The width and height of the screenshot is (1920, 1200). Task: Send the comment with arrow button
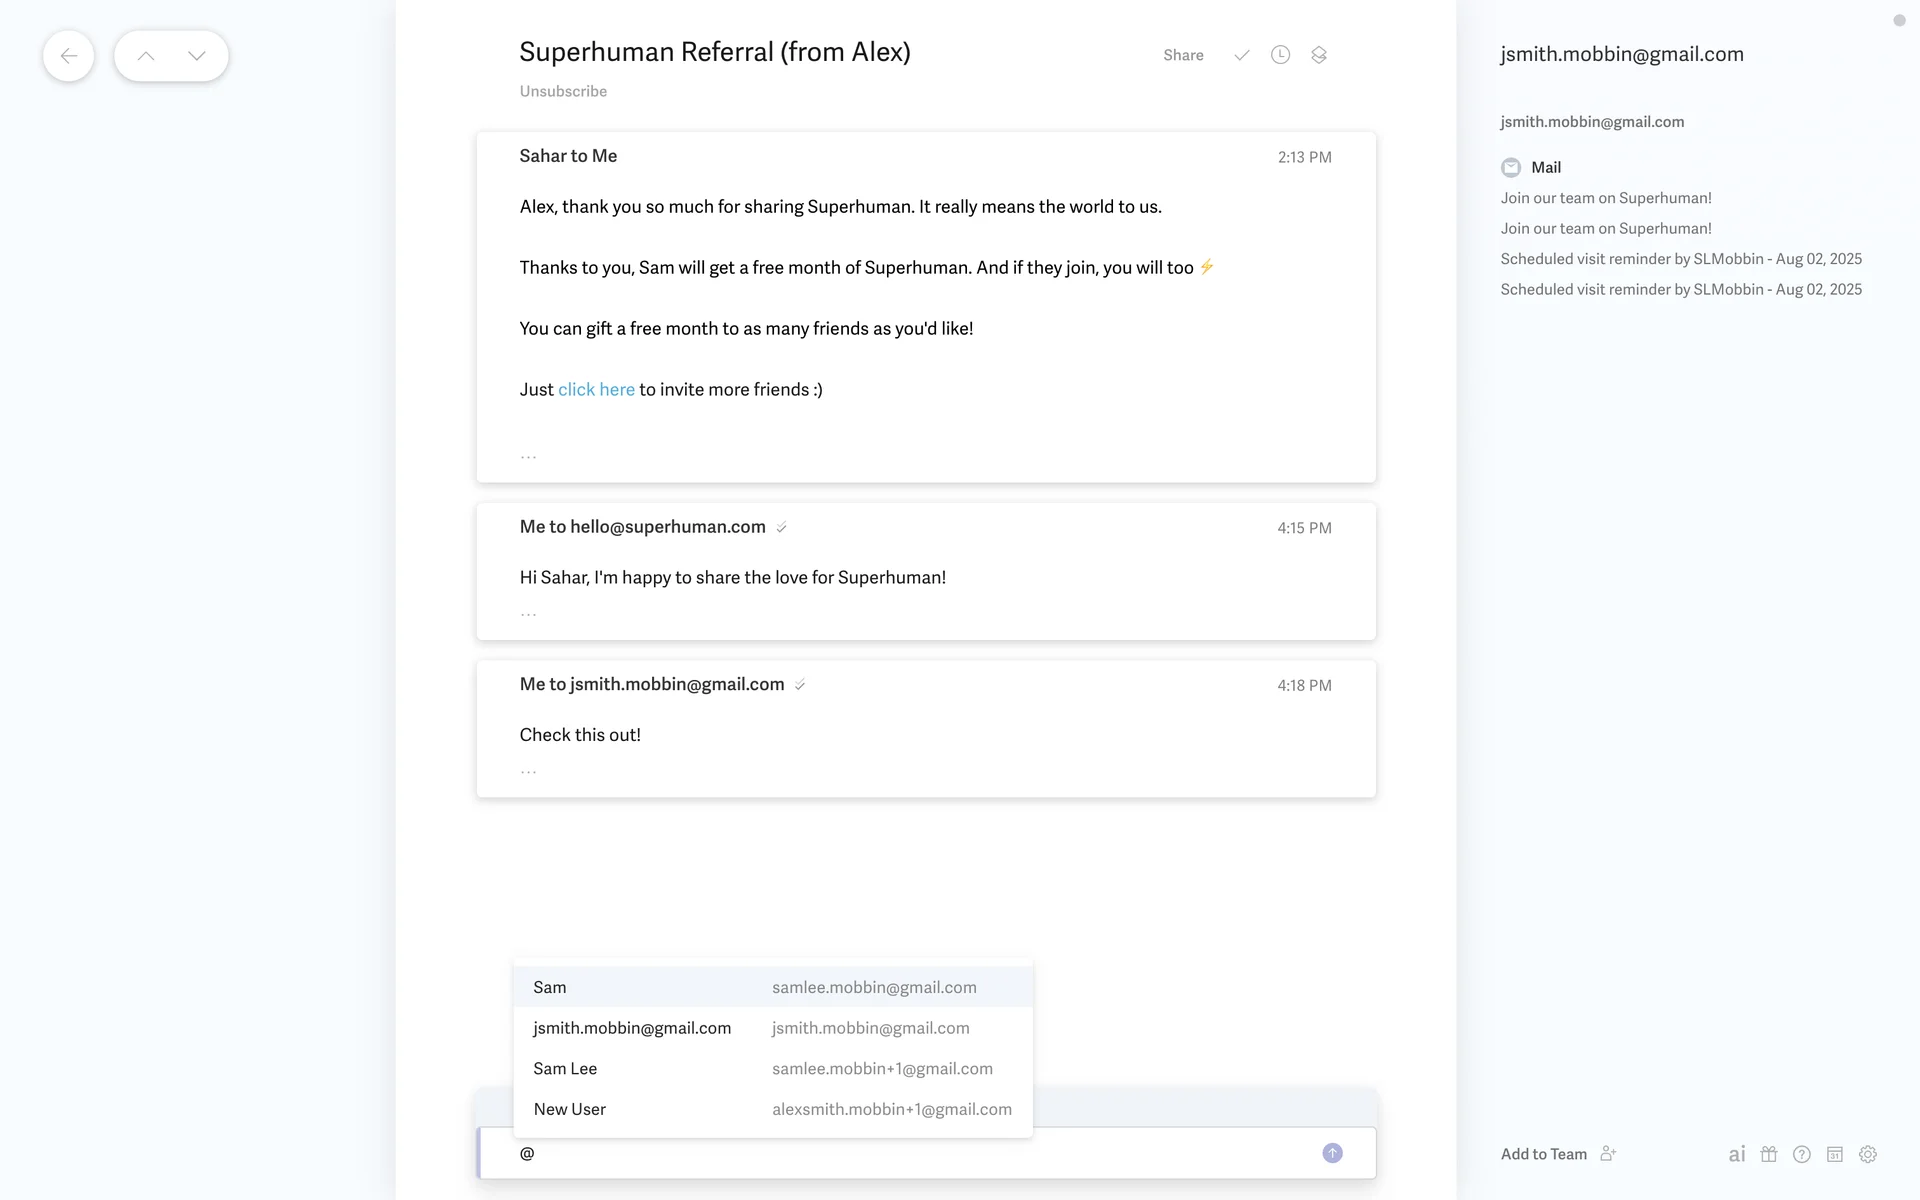click(x=1332, y=1153)
